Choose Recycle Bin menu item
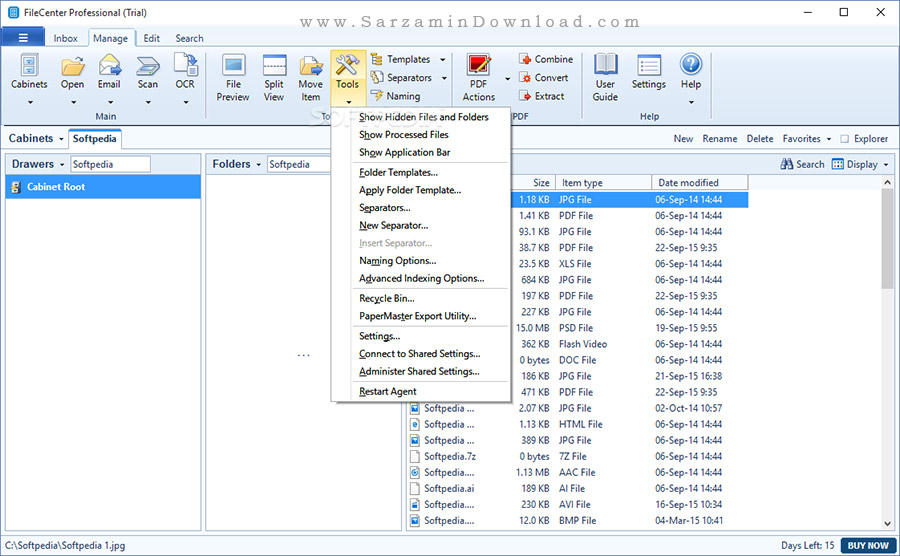The image size is (900, 556). click(x=387, y=299)
